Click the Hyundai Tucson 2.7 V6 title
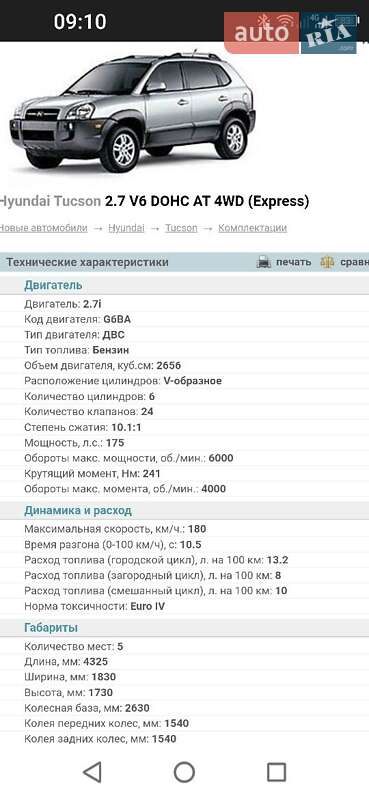 (154, 202)
